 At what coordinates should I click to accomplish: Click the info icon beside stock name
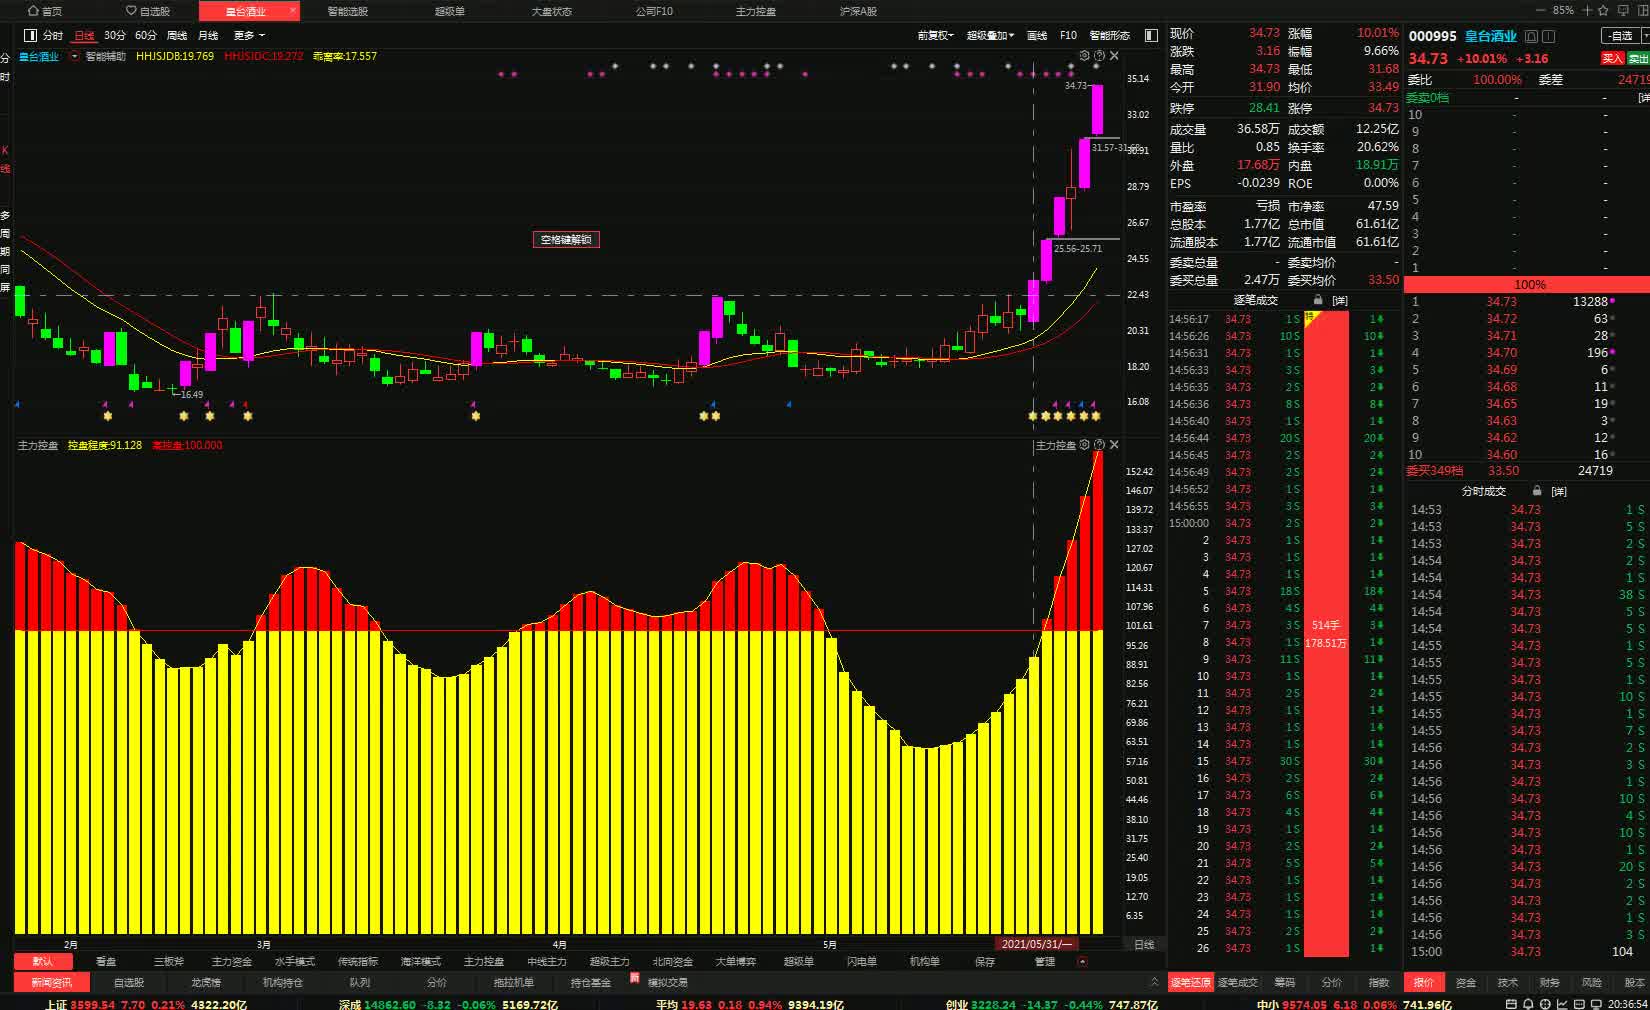point(1549,36)
